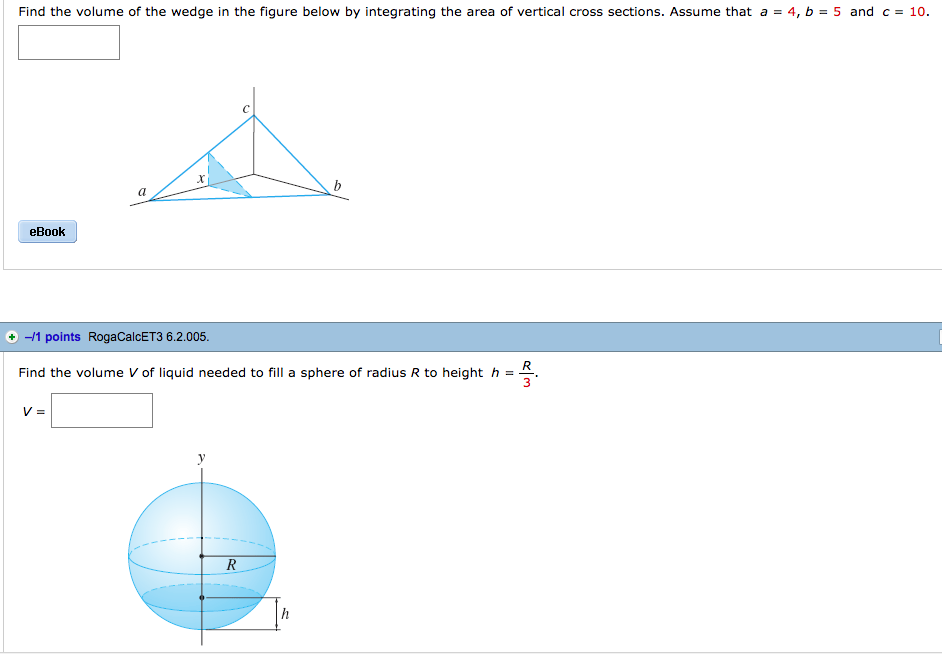Select the sphere figure diagram
Viewport: 942px width, 654px height.
click(x=202, y=550)
